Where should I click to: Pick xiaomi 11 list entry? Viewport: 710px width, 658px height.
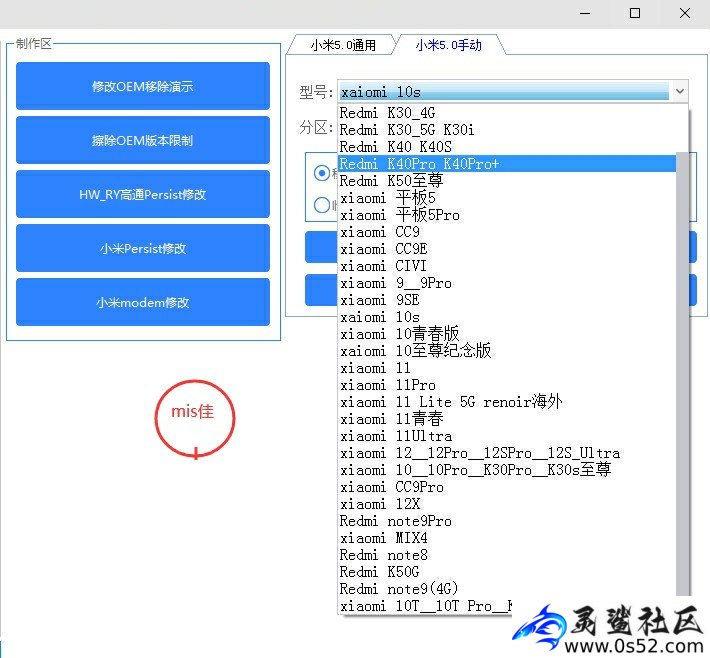point(507,368)
